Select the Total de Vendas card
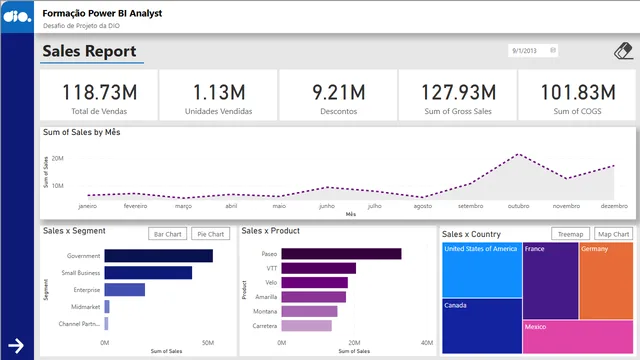Screen dimensions: 640x360 [x=99, y=95]
